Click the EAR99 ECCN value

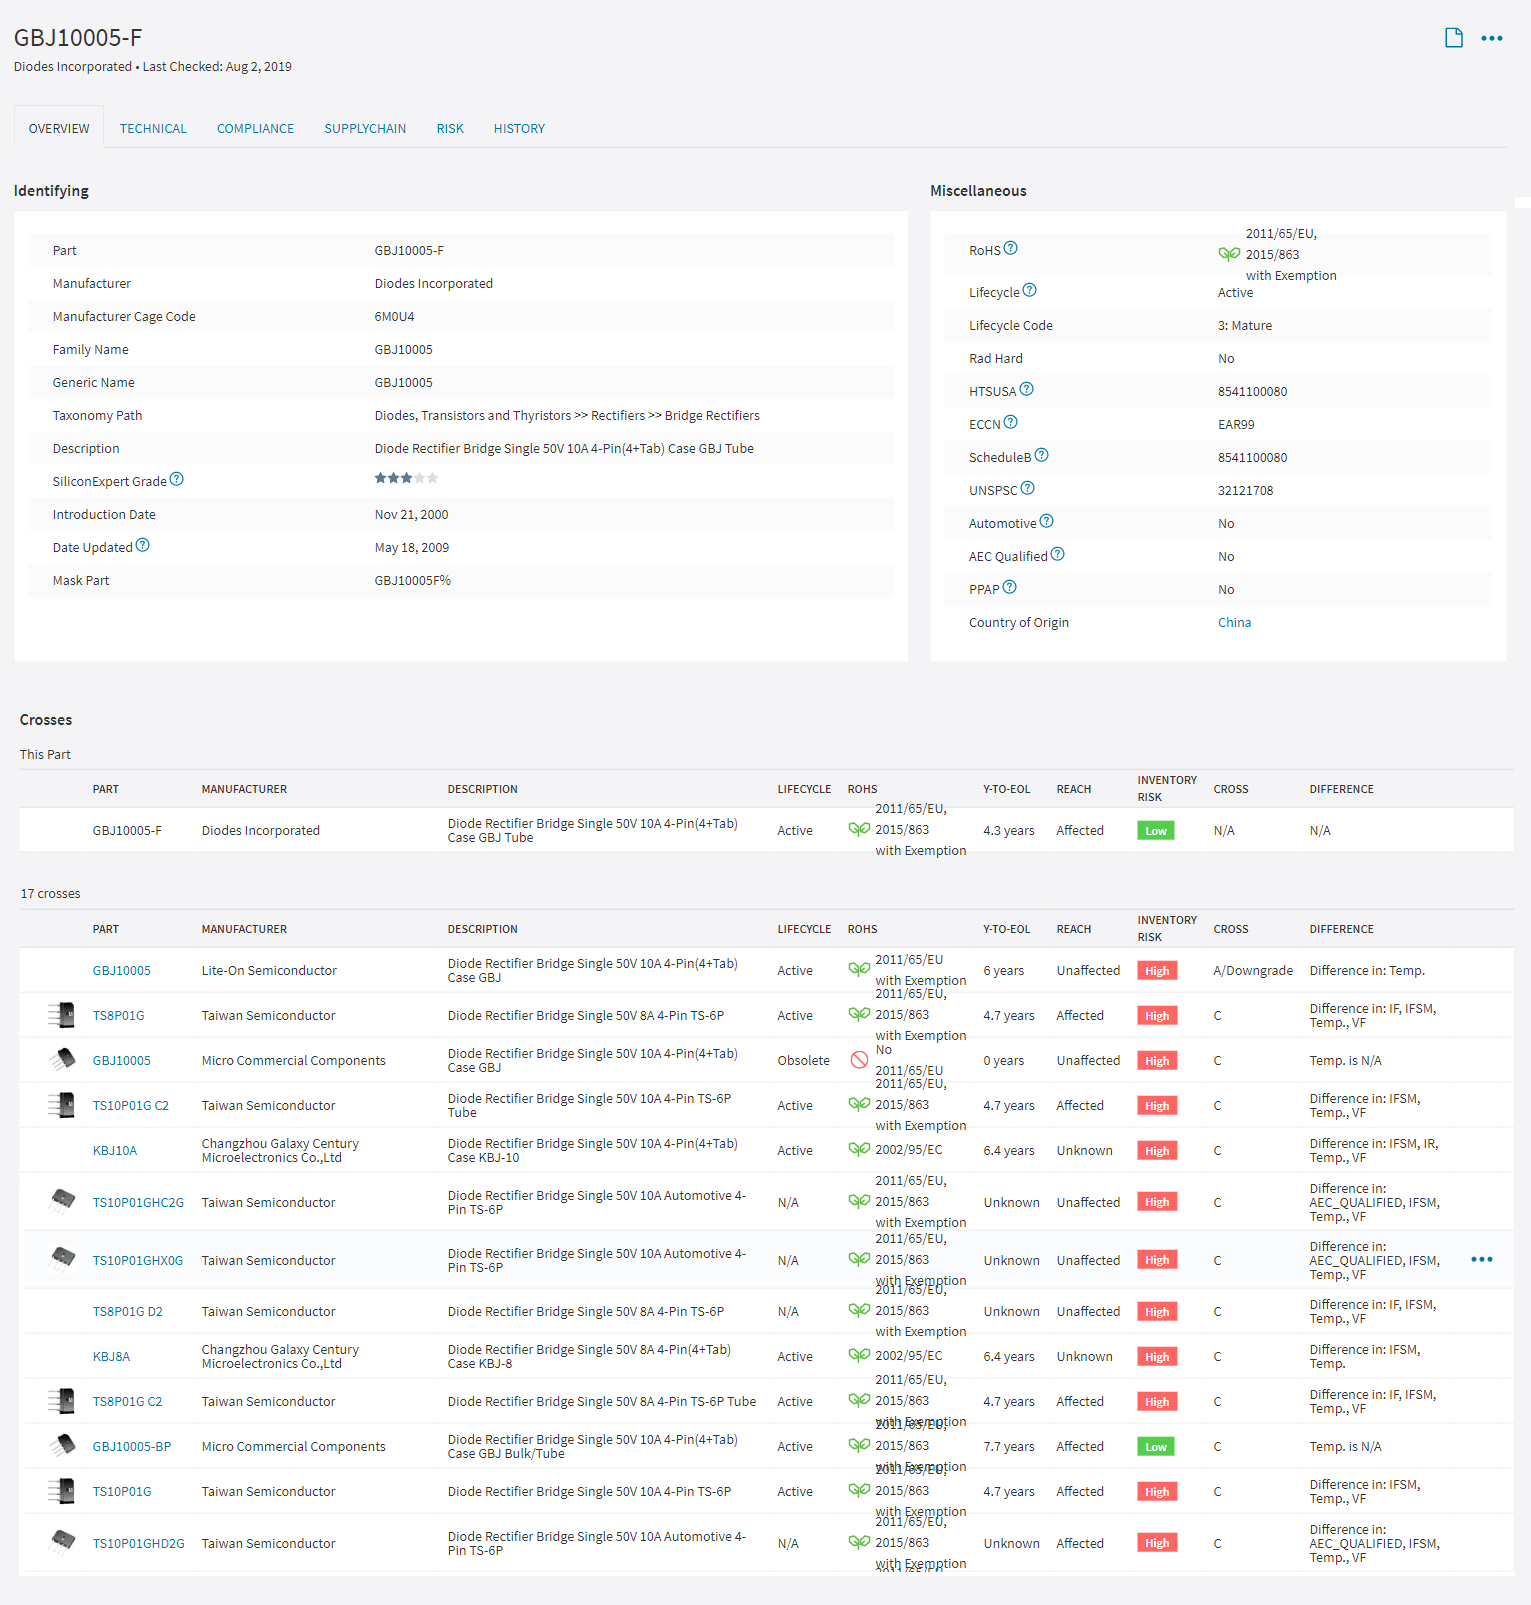coord(1236,424)
